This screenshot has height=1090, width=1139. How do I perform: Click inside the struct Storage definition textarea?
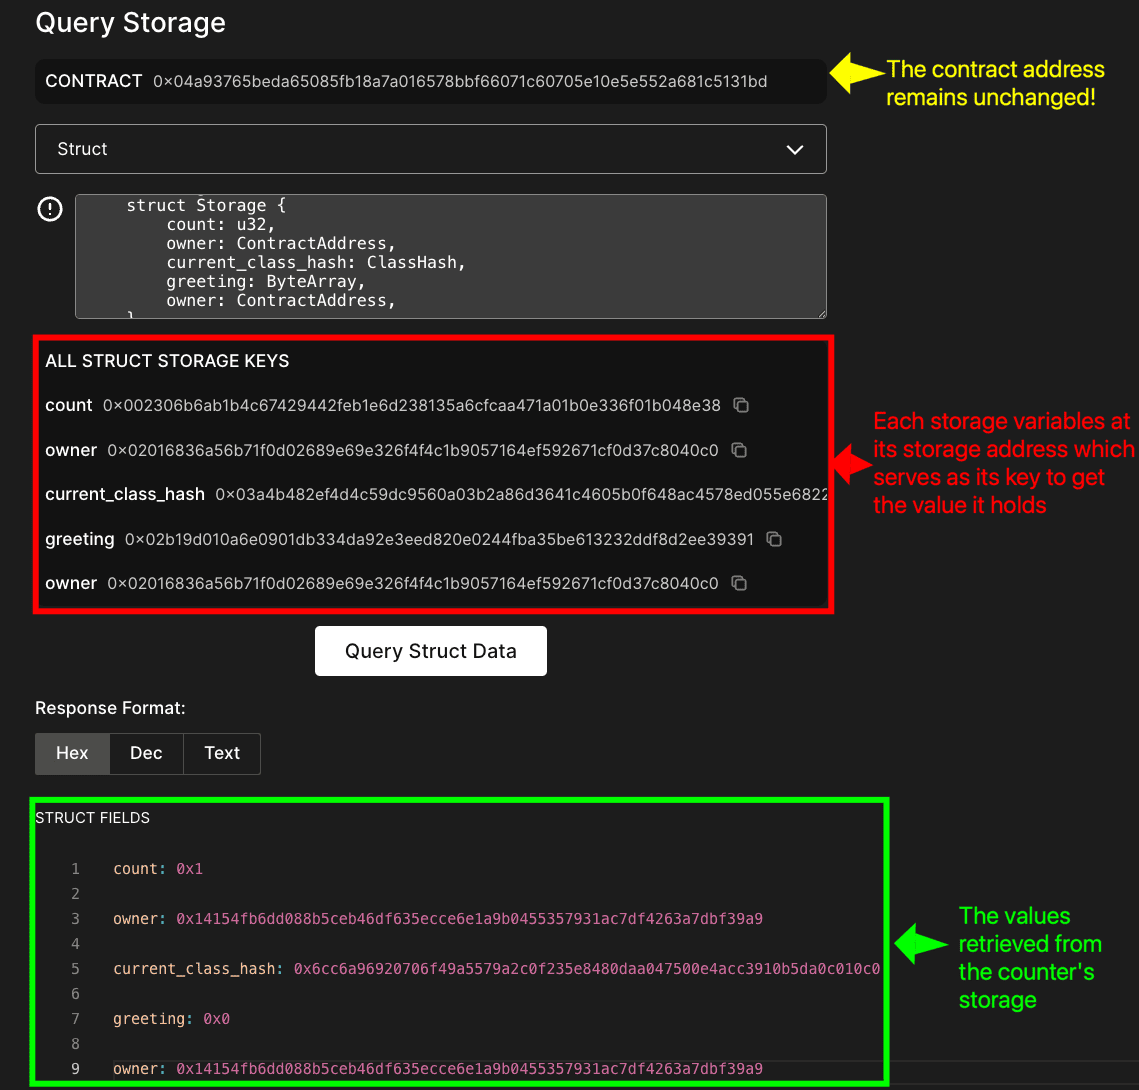(x=450, y=256)
